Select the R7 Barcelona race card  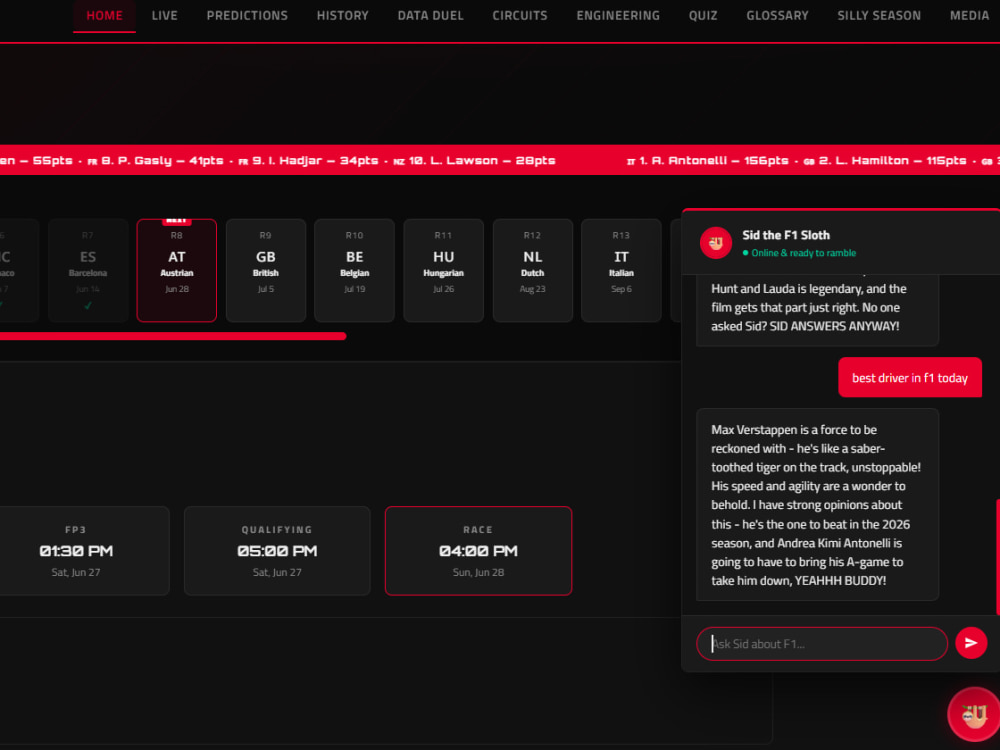point(88,270)
